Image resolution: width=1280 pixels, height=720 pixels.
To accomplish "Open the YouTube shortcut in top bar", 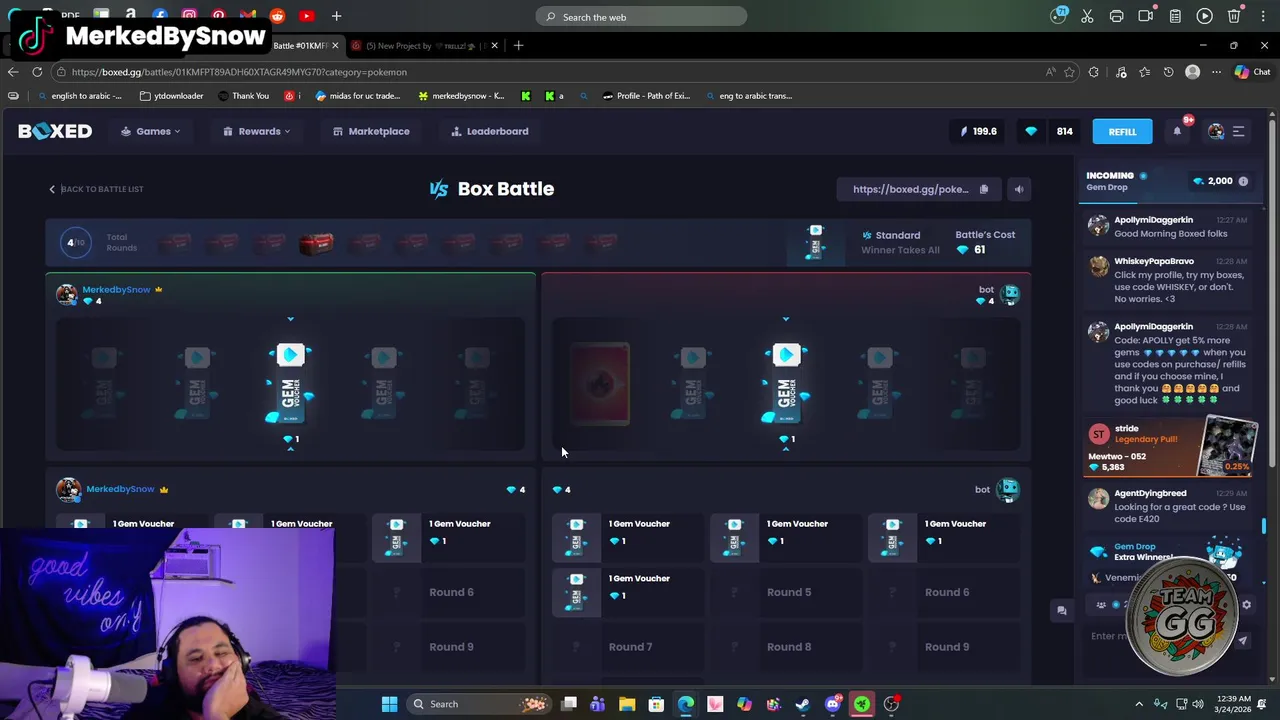I will click(x=306, y=16).
